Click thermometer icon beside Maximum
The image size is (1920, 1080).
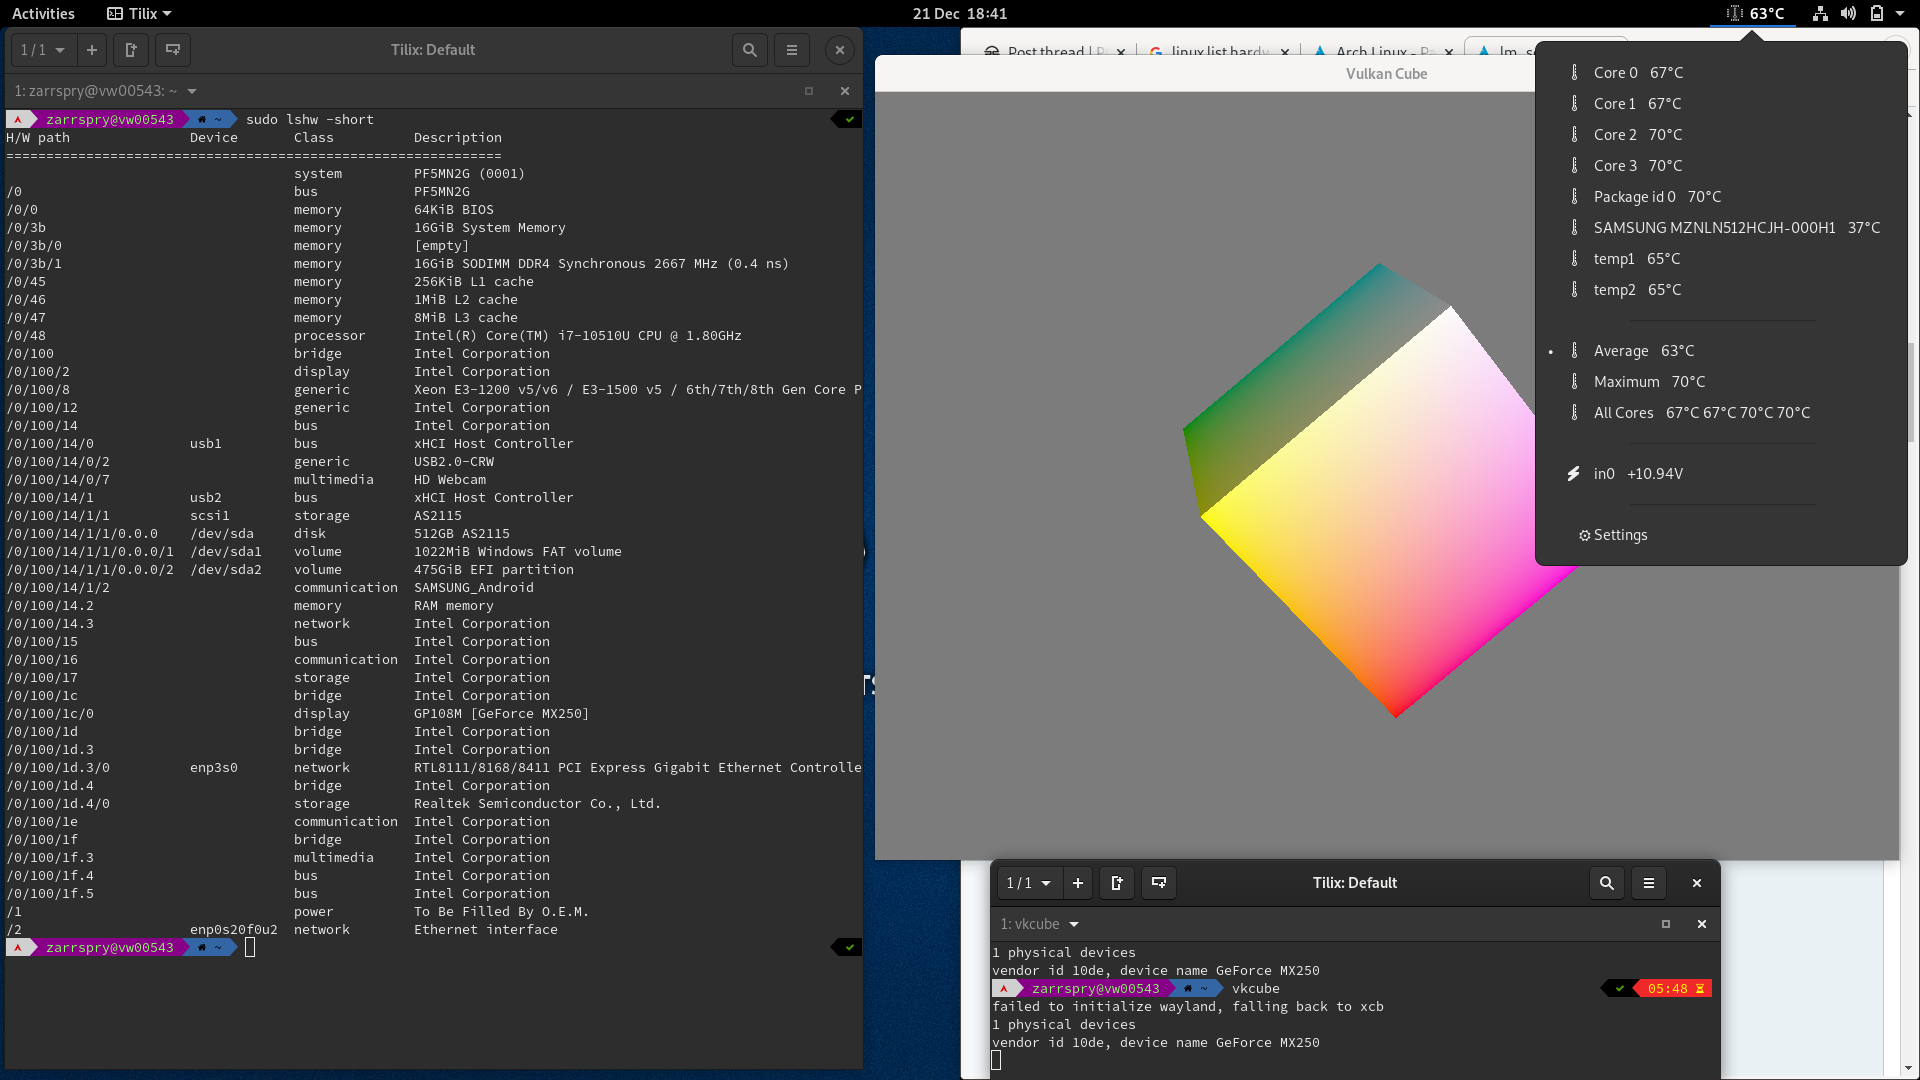point(1574,382)
